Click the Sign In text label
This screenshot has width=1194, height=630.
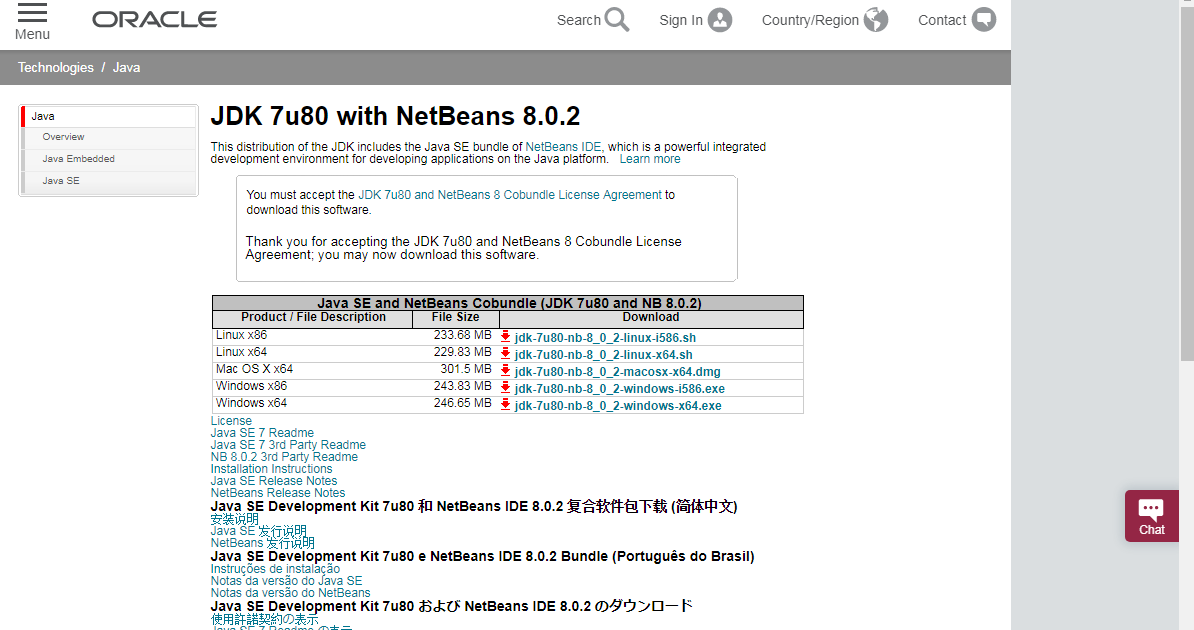[x=681, y=21]
